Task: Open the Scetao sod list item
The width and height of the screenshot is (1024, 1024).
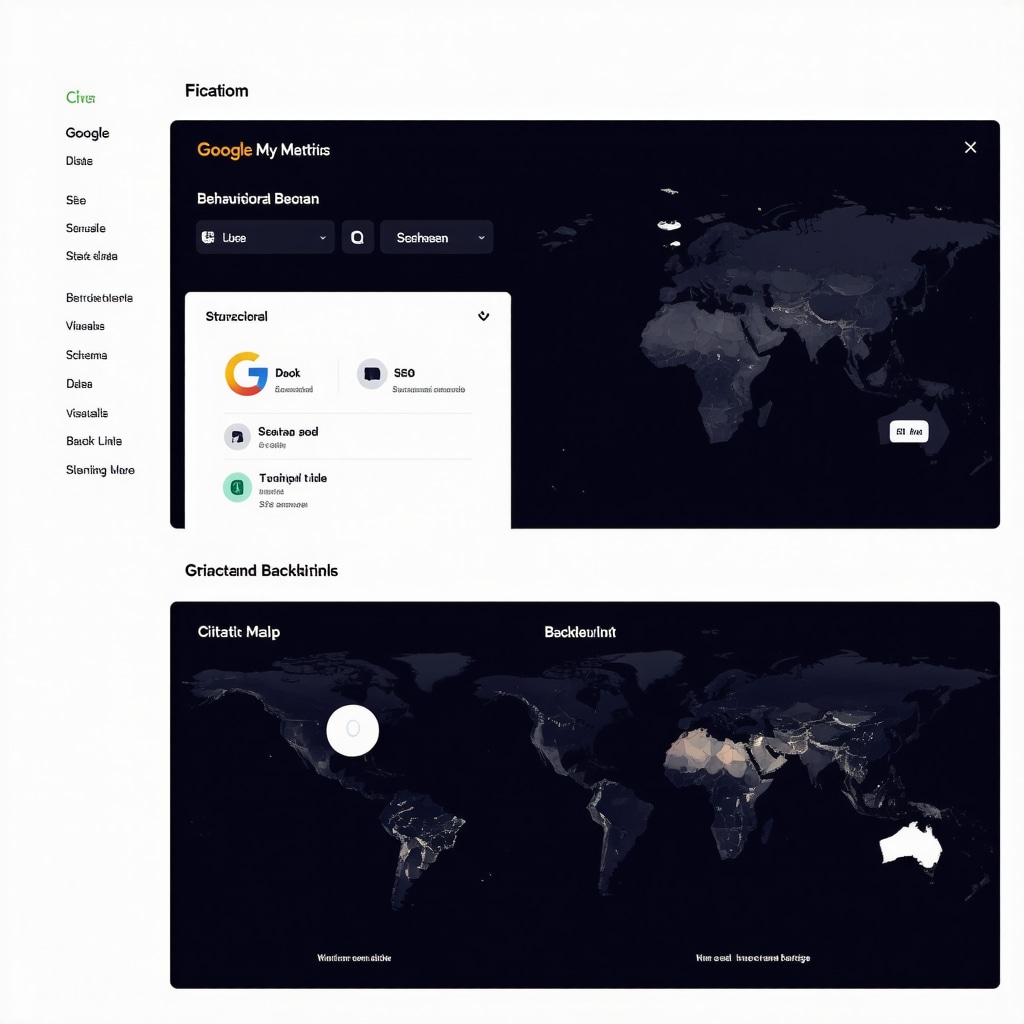Action: pyautogui.click(x=347, y=437)
